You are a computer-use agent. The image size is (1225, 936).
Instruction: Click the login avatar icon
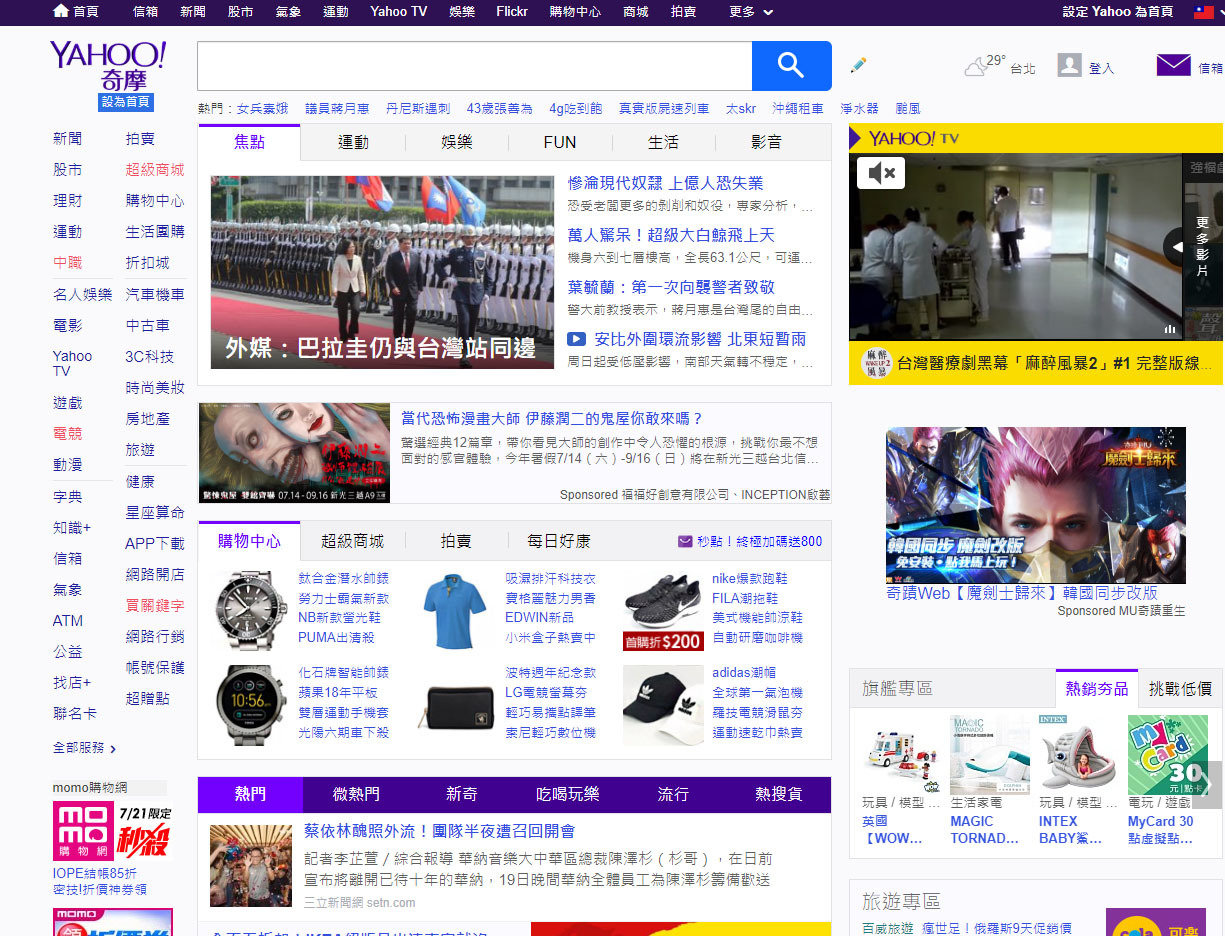coord(1069,66)
